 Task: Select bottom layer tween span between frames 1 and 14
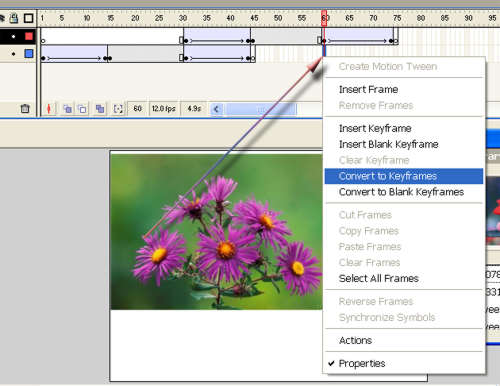pyautogui.click(x=74, y=54)
